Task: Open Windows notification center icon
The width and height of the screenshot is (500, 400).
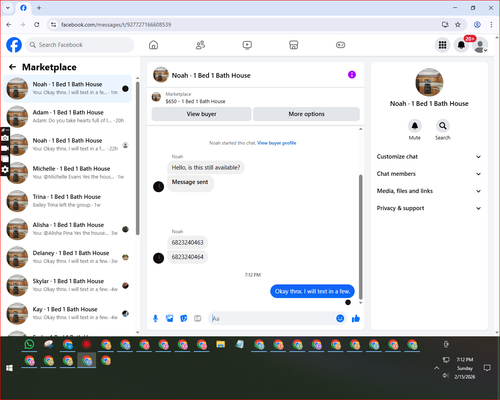Action: pos(487,368)
